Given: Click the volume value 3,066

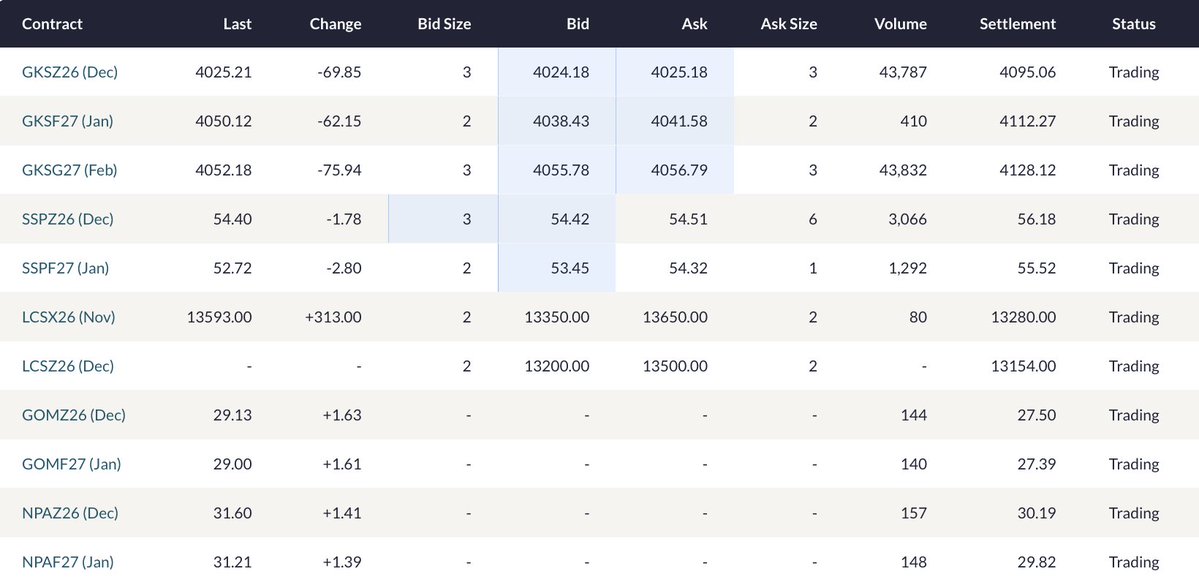Looking at the screenshot, I should [x=908, y=219].
